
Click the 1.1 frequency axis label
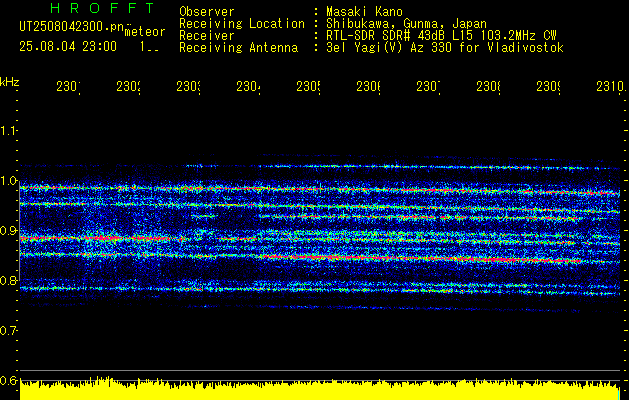click(x=8, y=131)
